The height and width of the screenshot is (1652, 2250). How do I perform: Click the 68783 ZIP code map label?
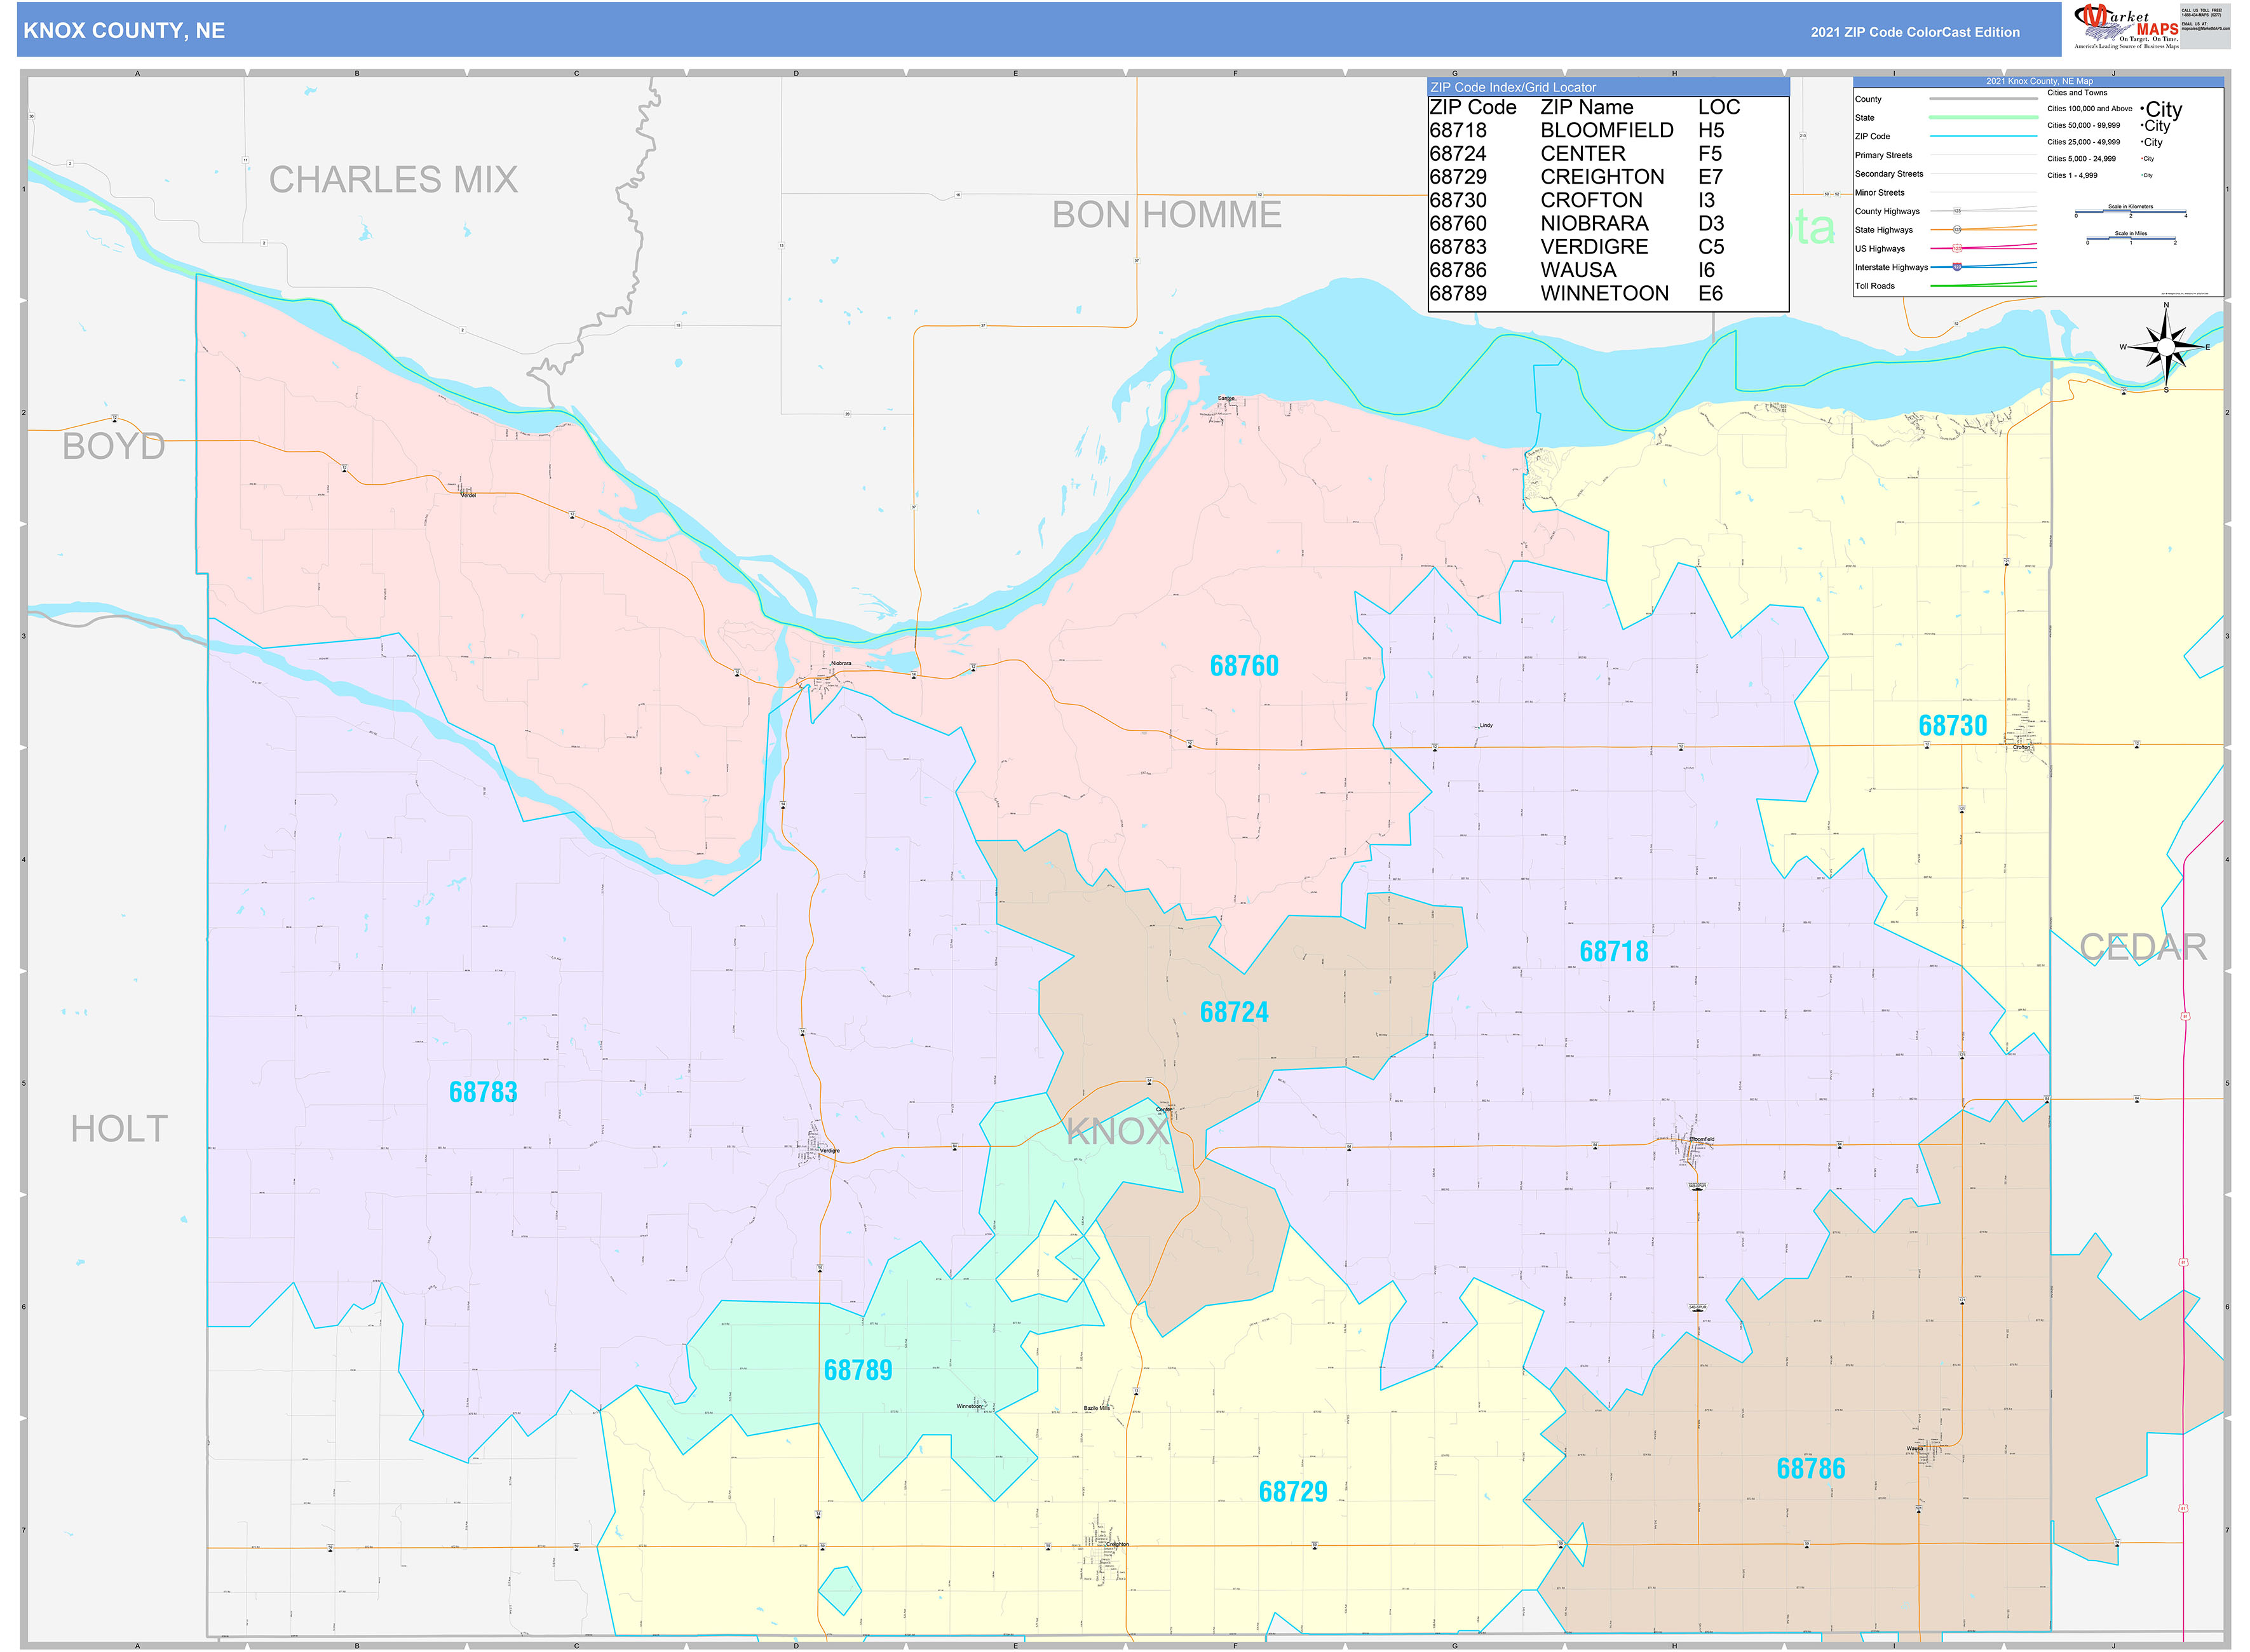pyautogui.click(x=483, y=1092)
